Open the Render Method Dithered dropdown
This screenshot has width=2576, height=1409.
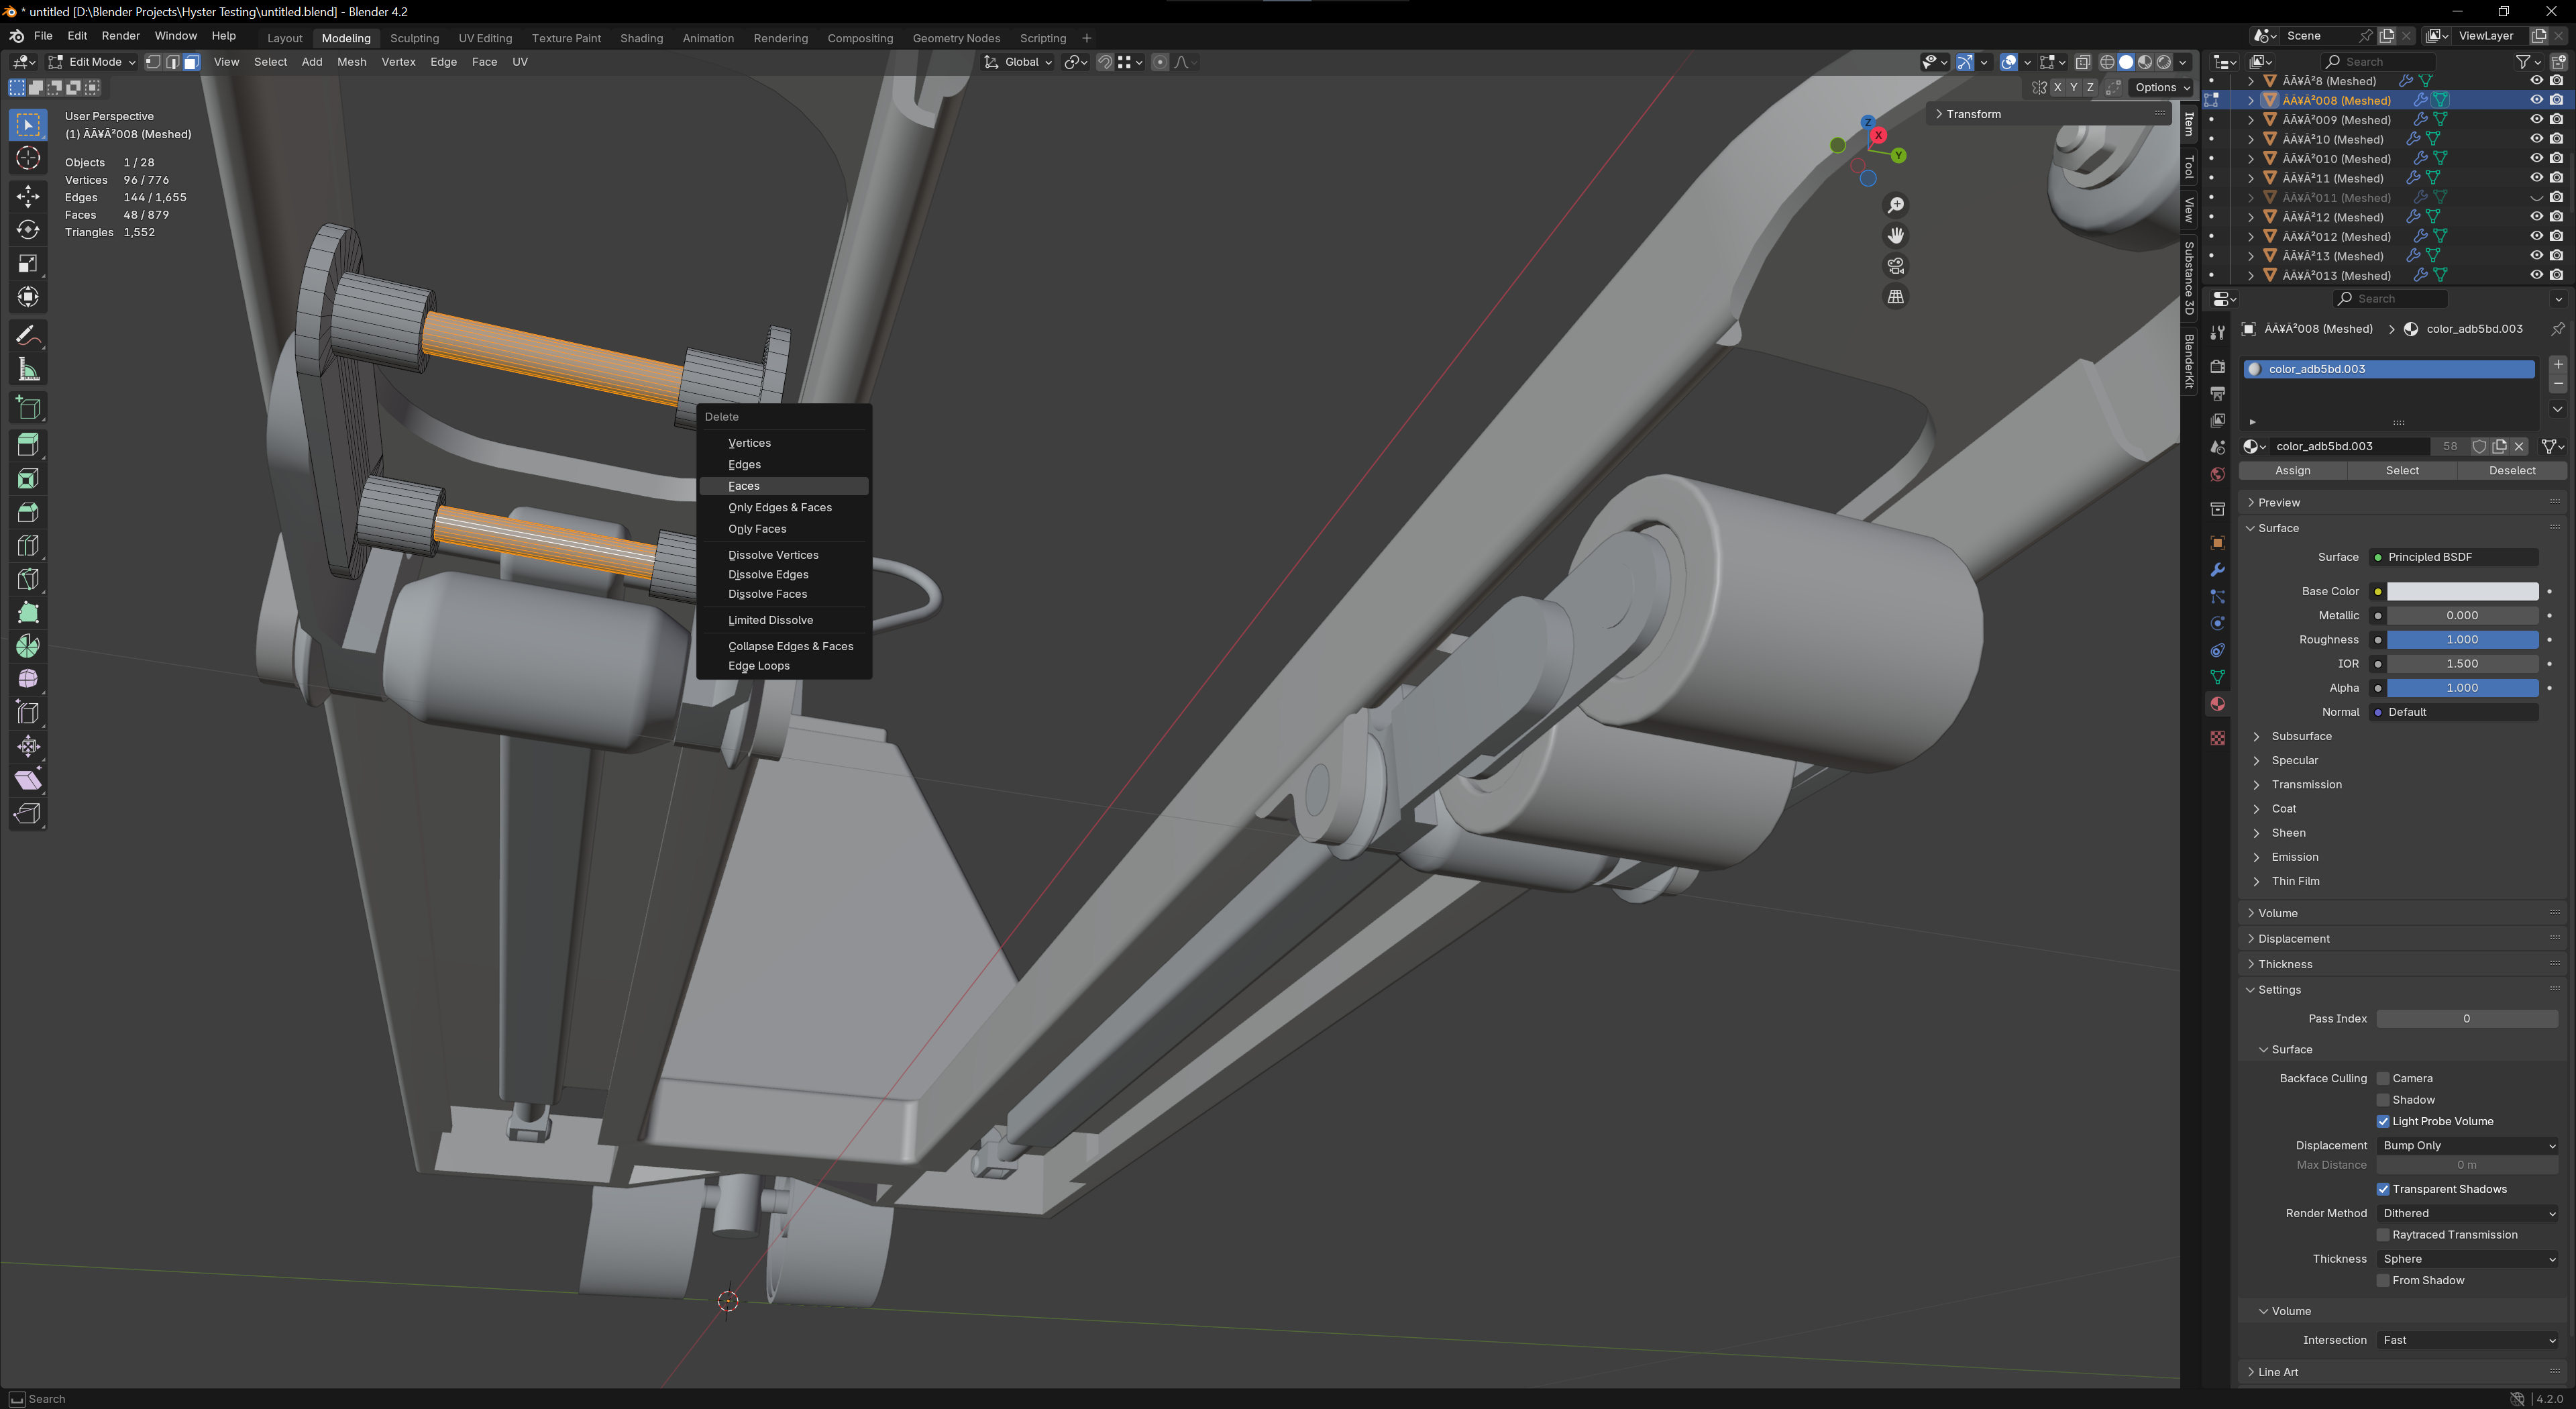pos(2466,1213)
